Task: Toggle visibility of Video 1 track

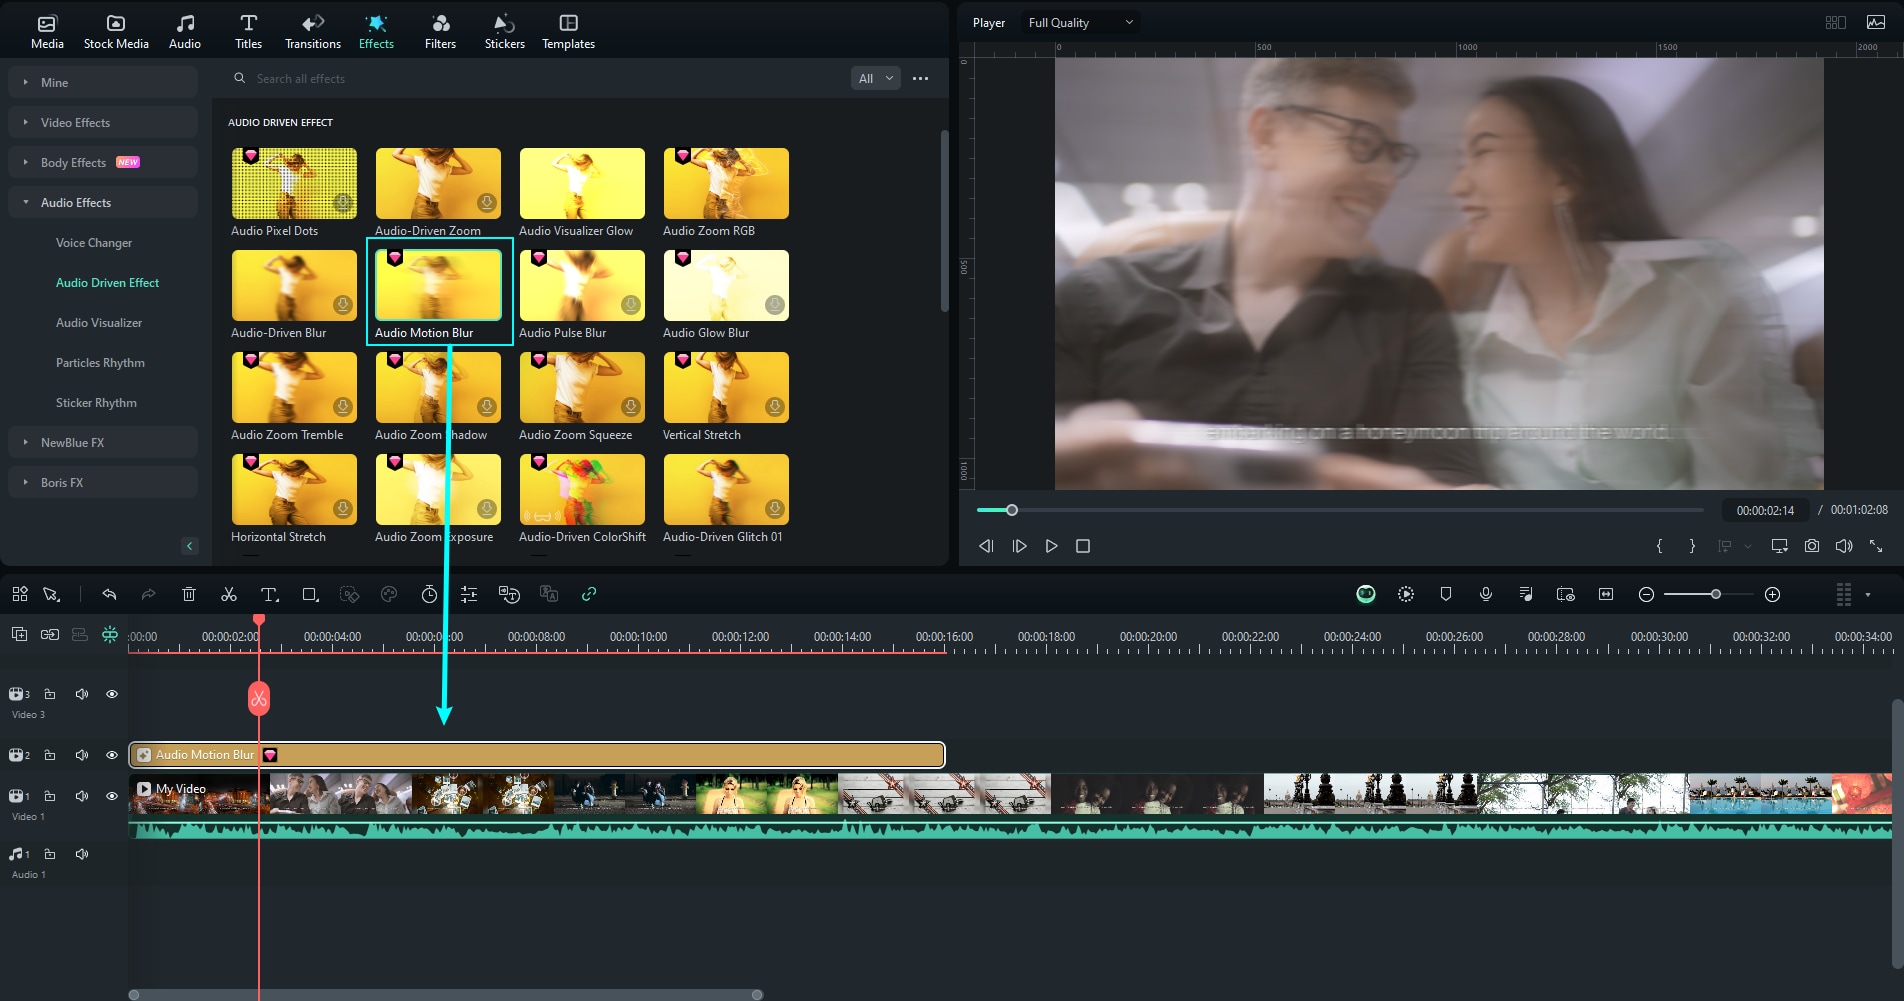Action: (x=112, y=796)
